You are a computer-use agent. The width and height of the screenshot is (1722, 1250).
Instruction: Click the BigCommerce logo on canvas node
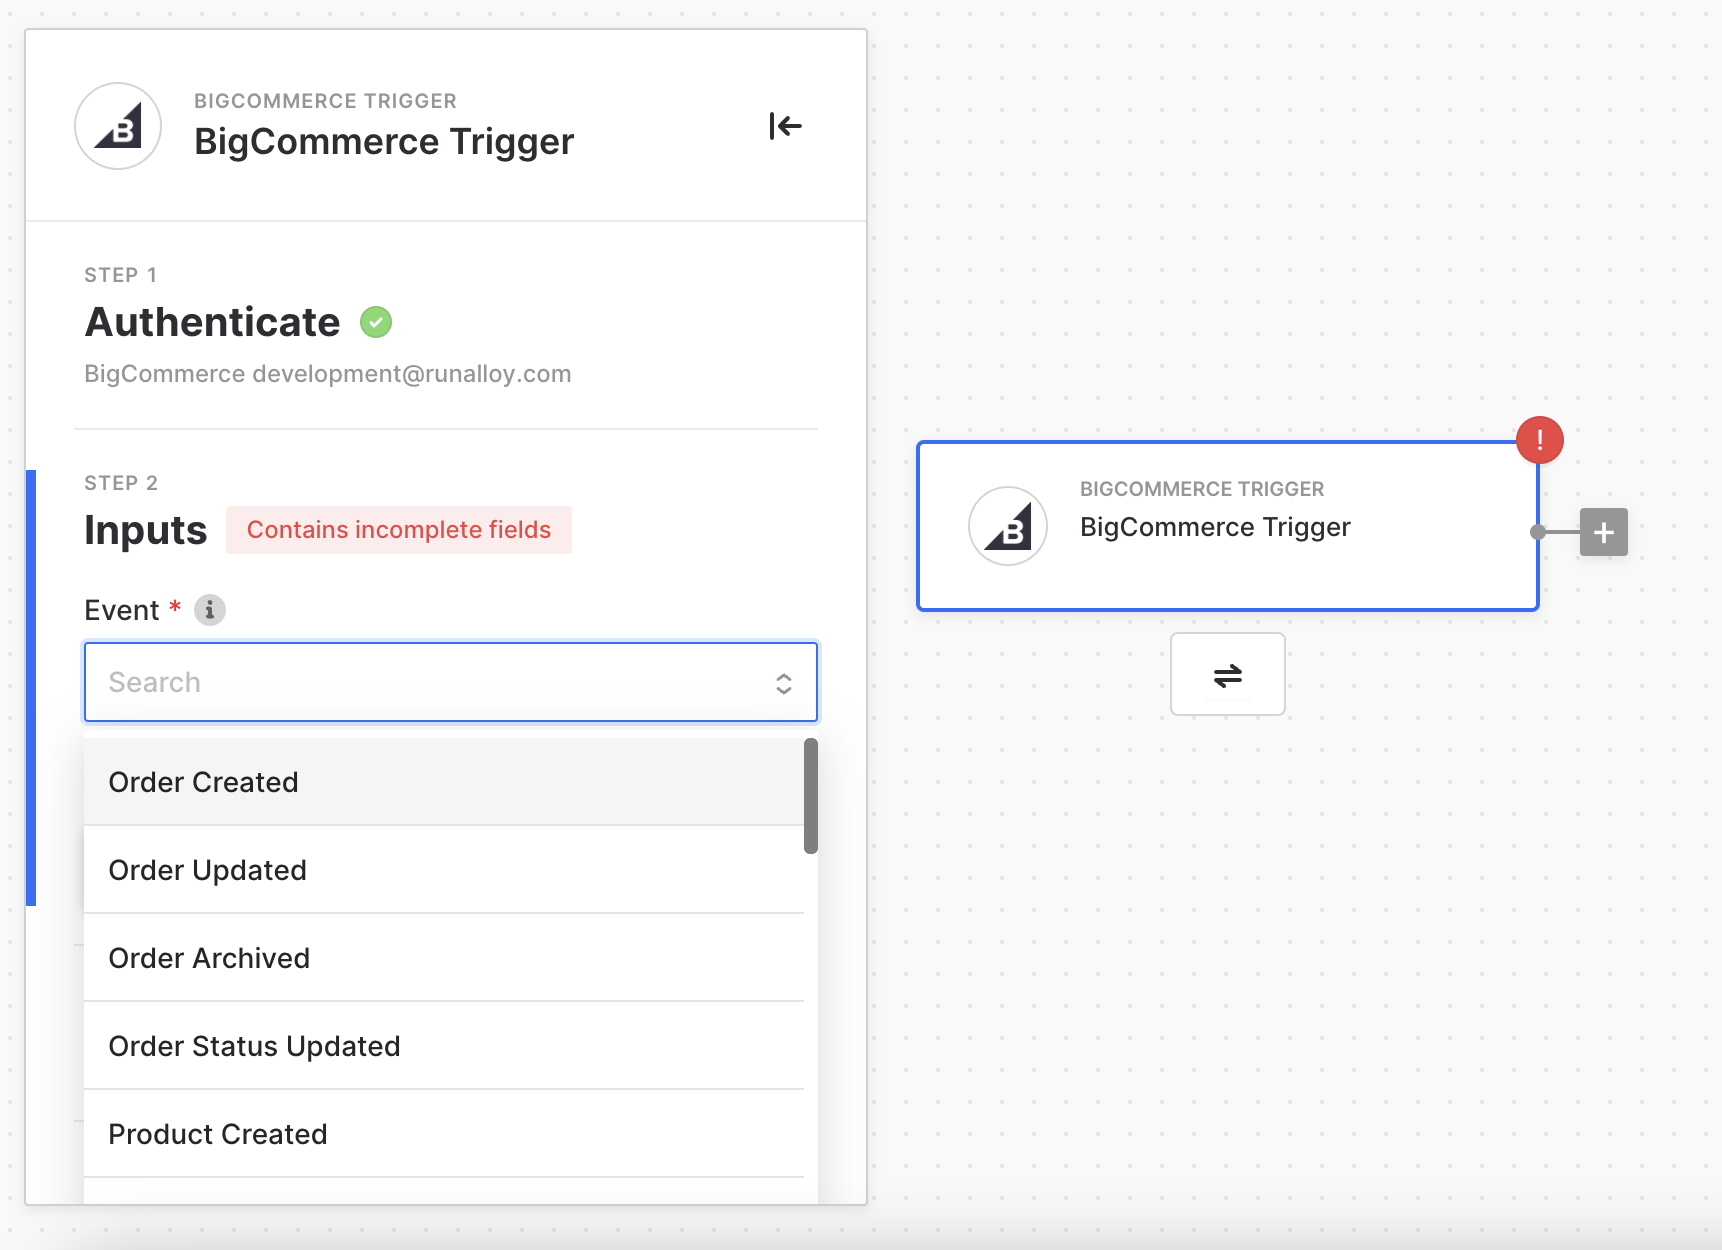click(x=1007, y=526)
